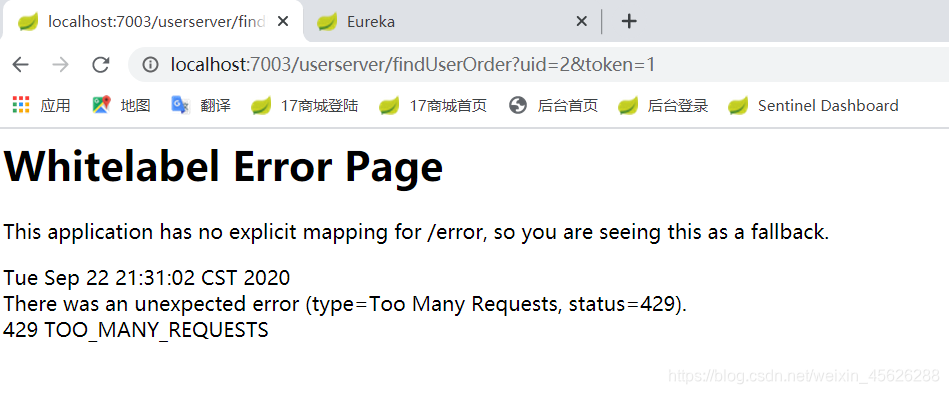Click the 'unexpected error' status=429 line
The width and height of the screenshot is (949, 394).
[x=345, y=304]
